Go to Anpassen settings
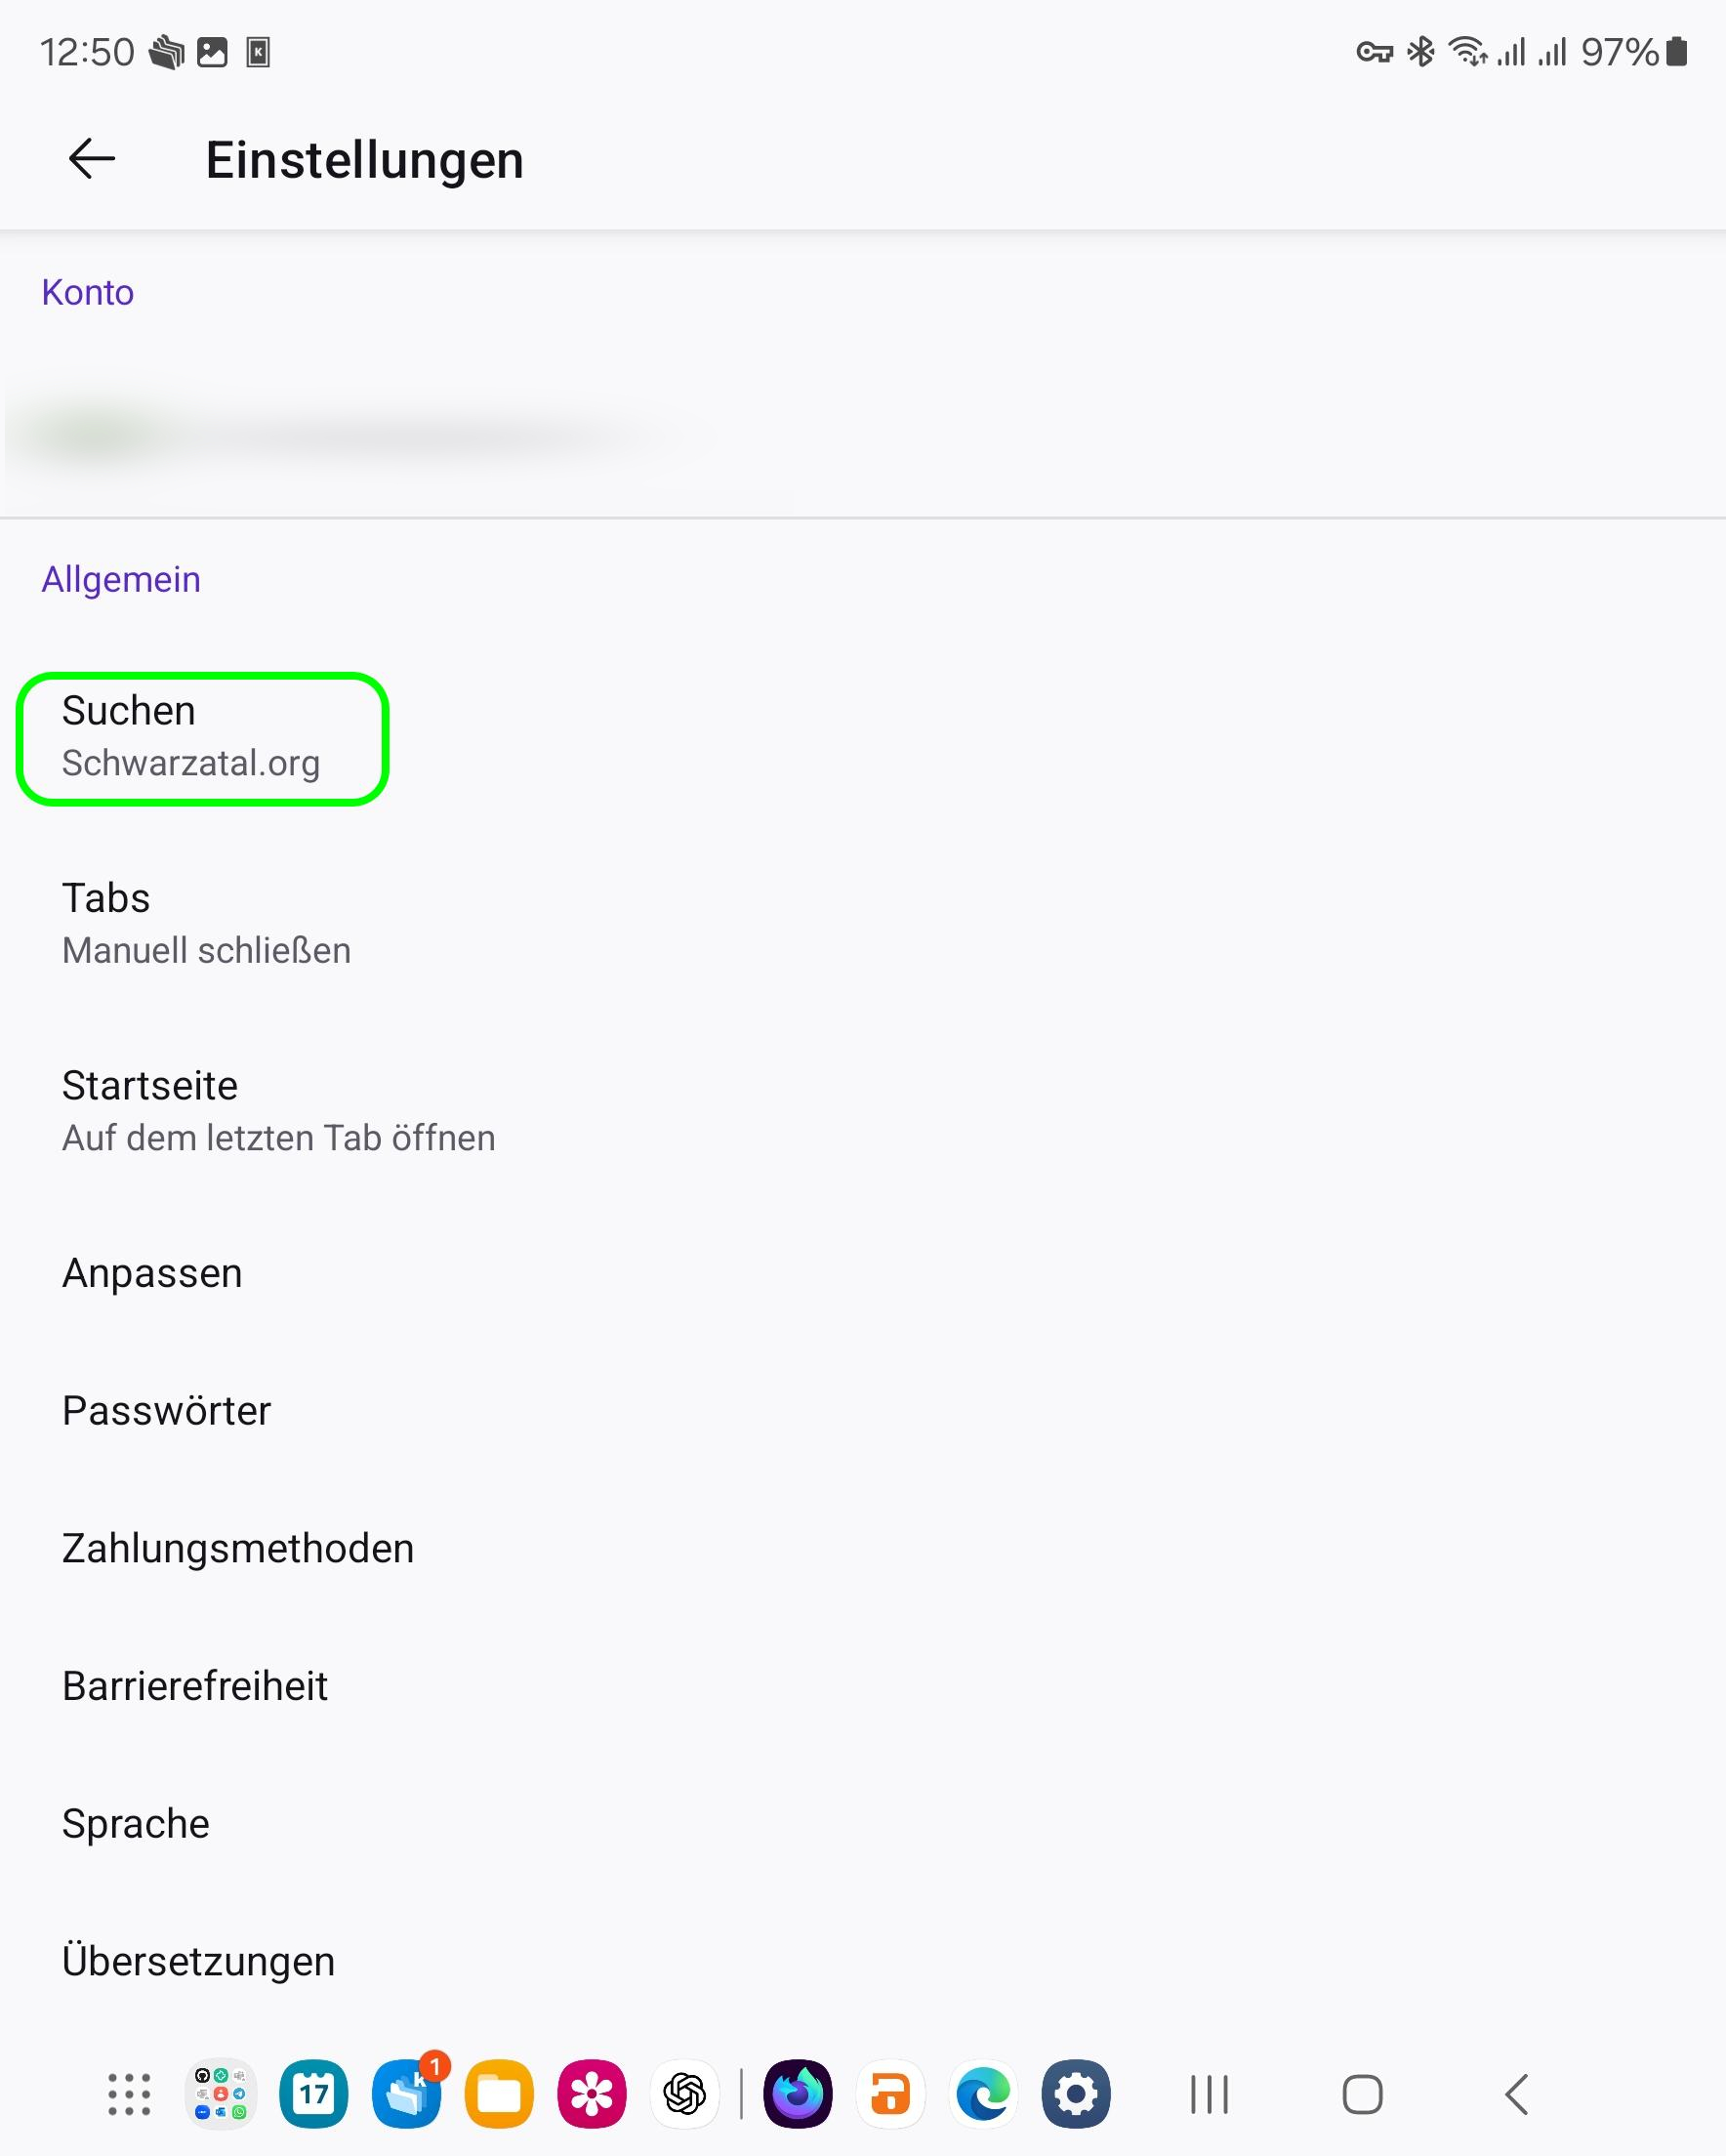 tap(152, 1273)
